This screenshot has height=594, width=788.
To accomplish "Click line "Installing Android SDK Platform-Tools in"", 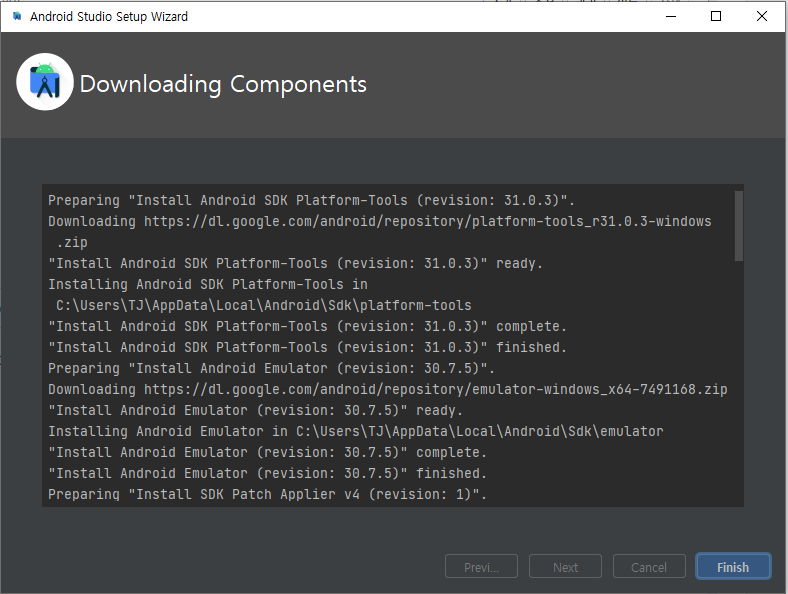I will (x=208, y=284).
